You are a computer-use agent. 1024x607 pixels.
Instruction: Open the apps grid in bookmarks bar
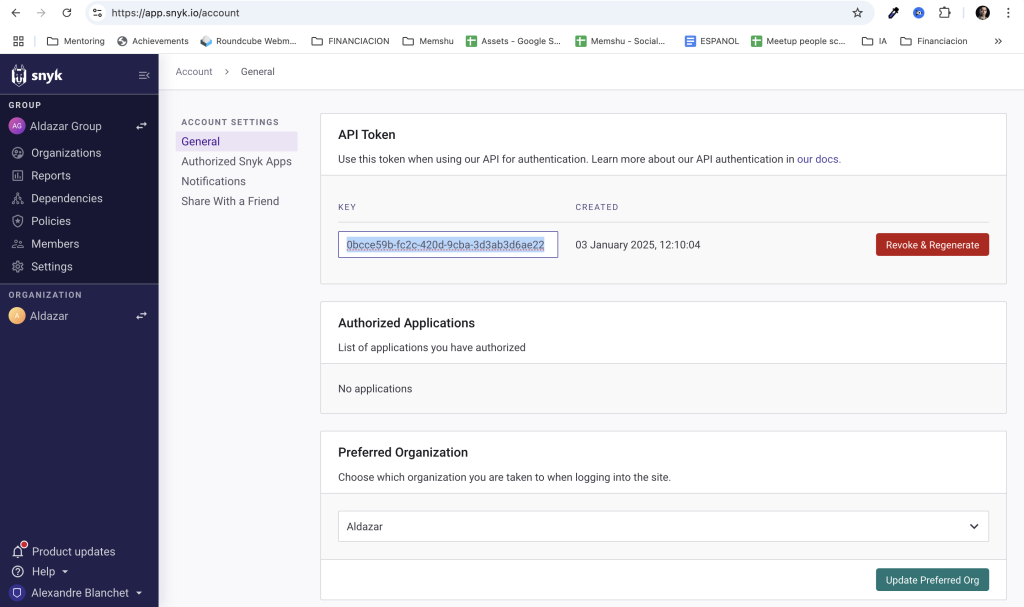pyautogui.click(x=18, y=41)
